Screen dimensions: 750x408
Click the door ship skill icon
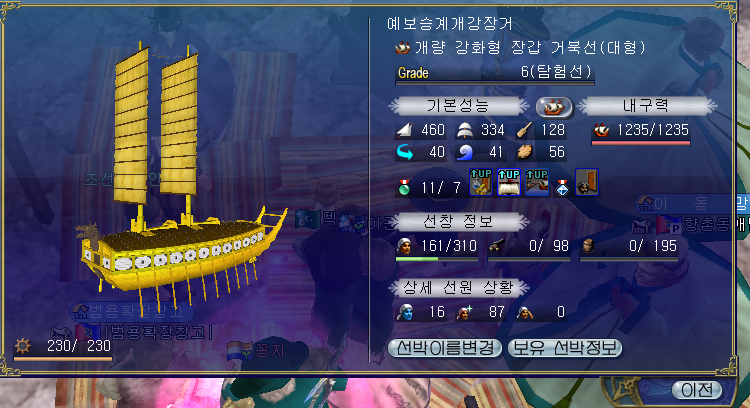(x=587, y=182)
